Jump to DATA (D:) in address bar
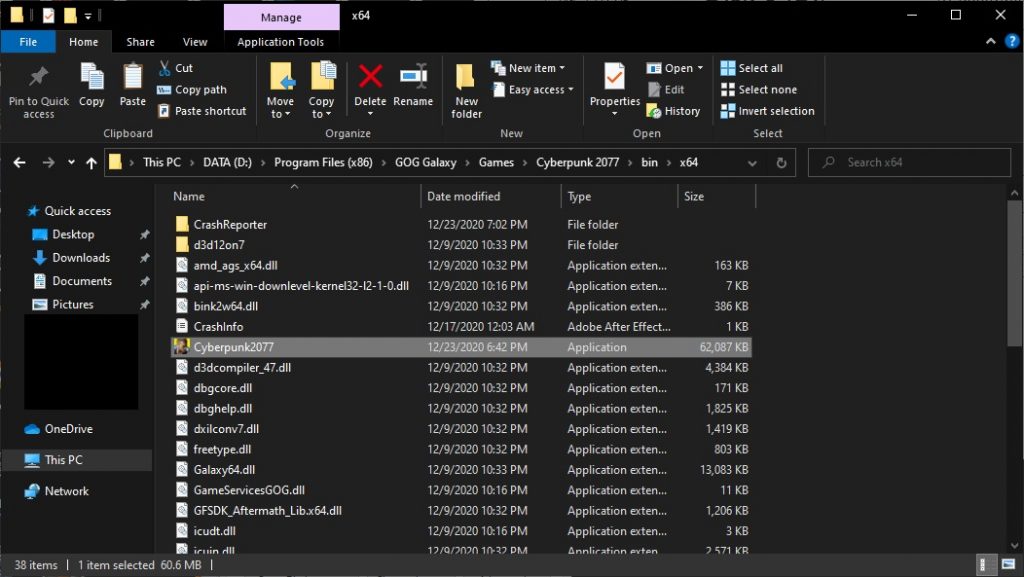This screenshot has width=1024, height=577. tap(227, 163)
